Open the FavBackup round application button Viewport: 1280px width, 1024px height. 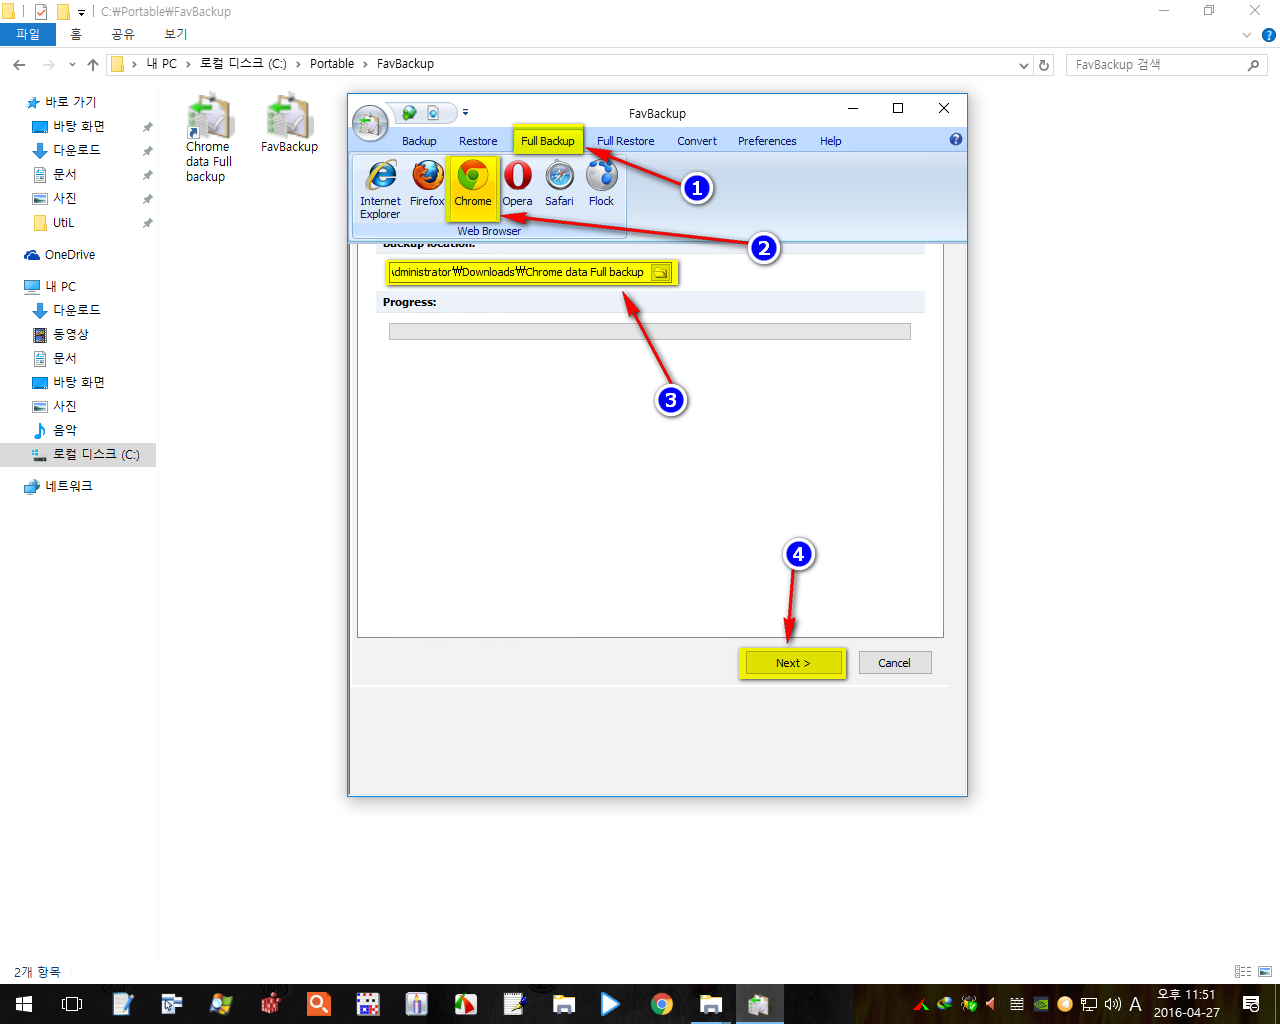(370, 123)
